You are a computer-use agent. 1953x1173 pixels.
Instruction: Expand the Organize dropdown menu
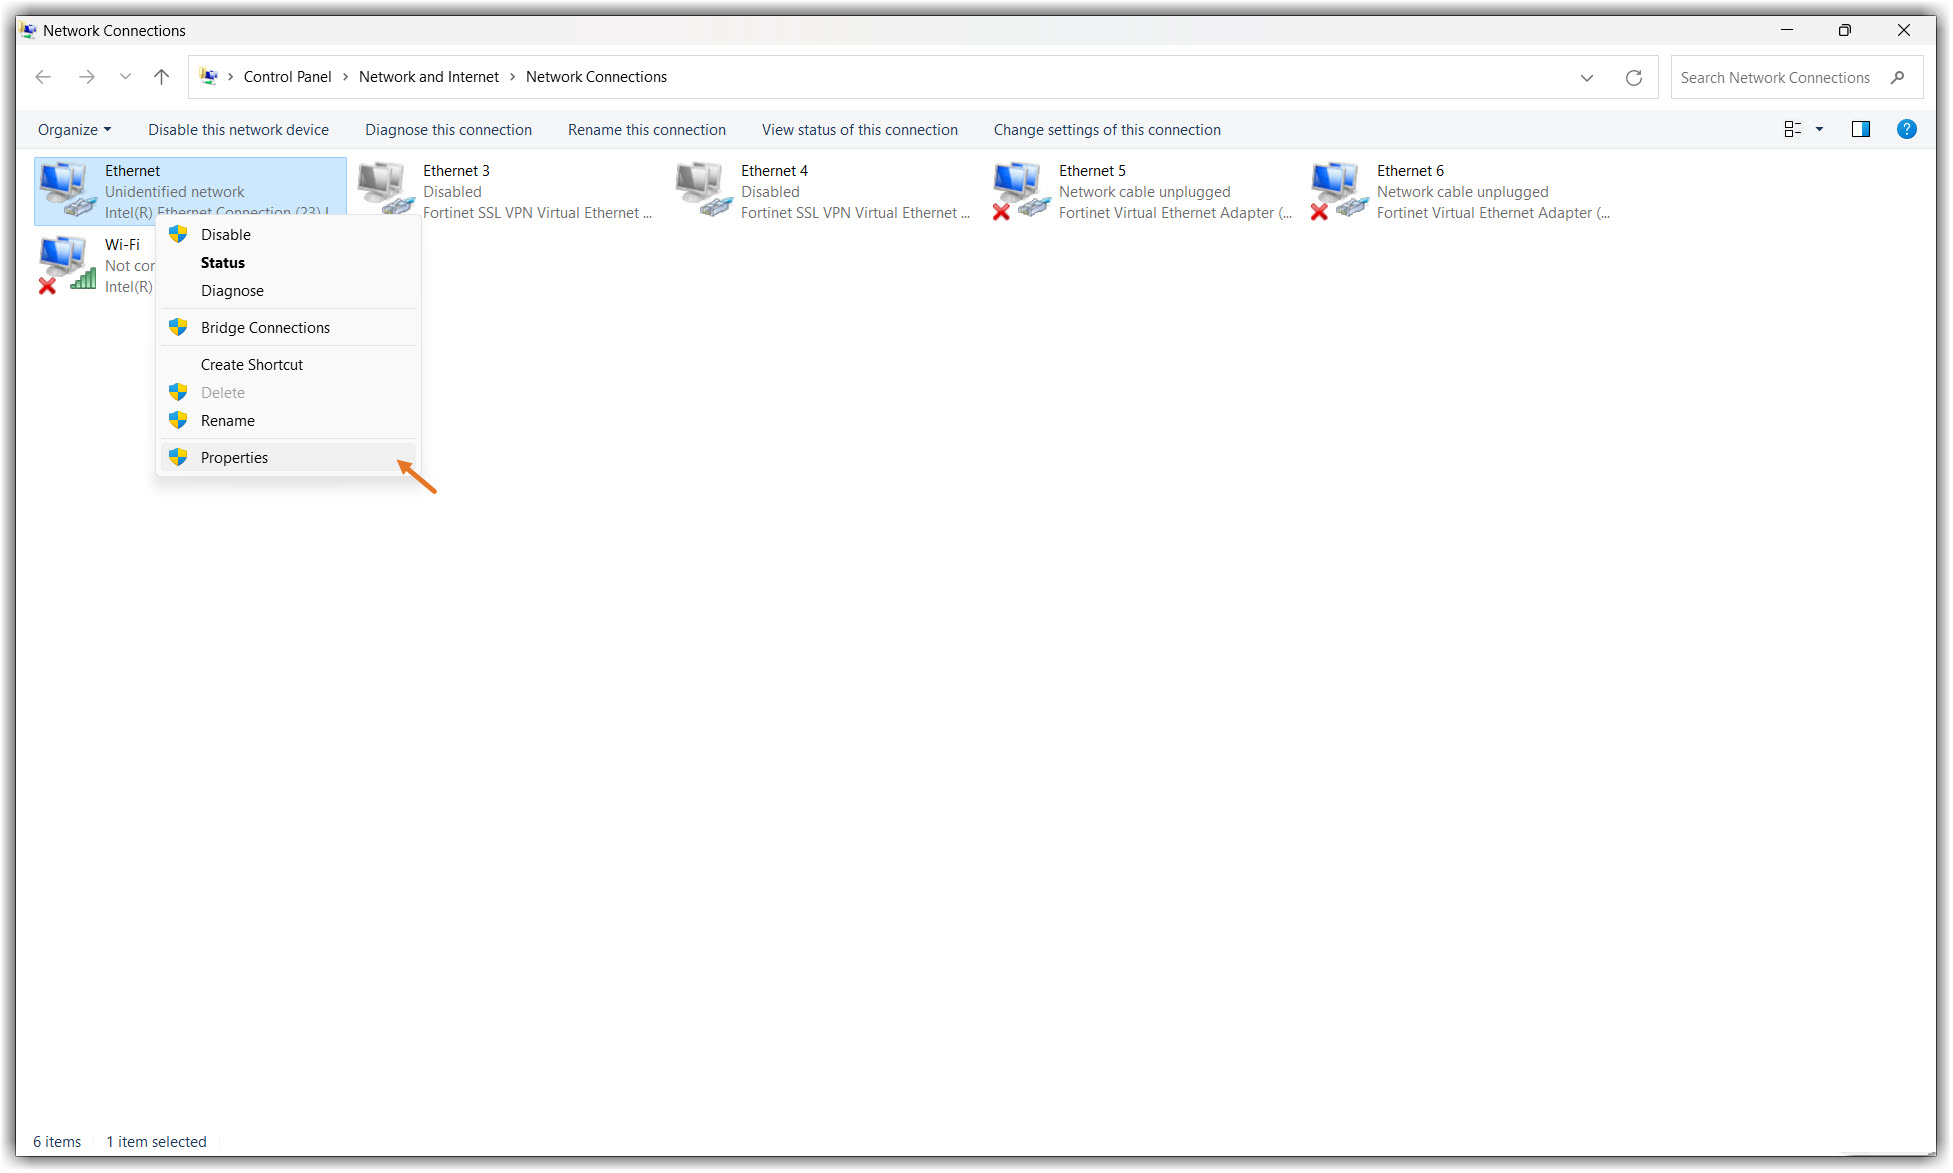click(75, 130)
